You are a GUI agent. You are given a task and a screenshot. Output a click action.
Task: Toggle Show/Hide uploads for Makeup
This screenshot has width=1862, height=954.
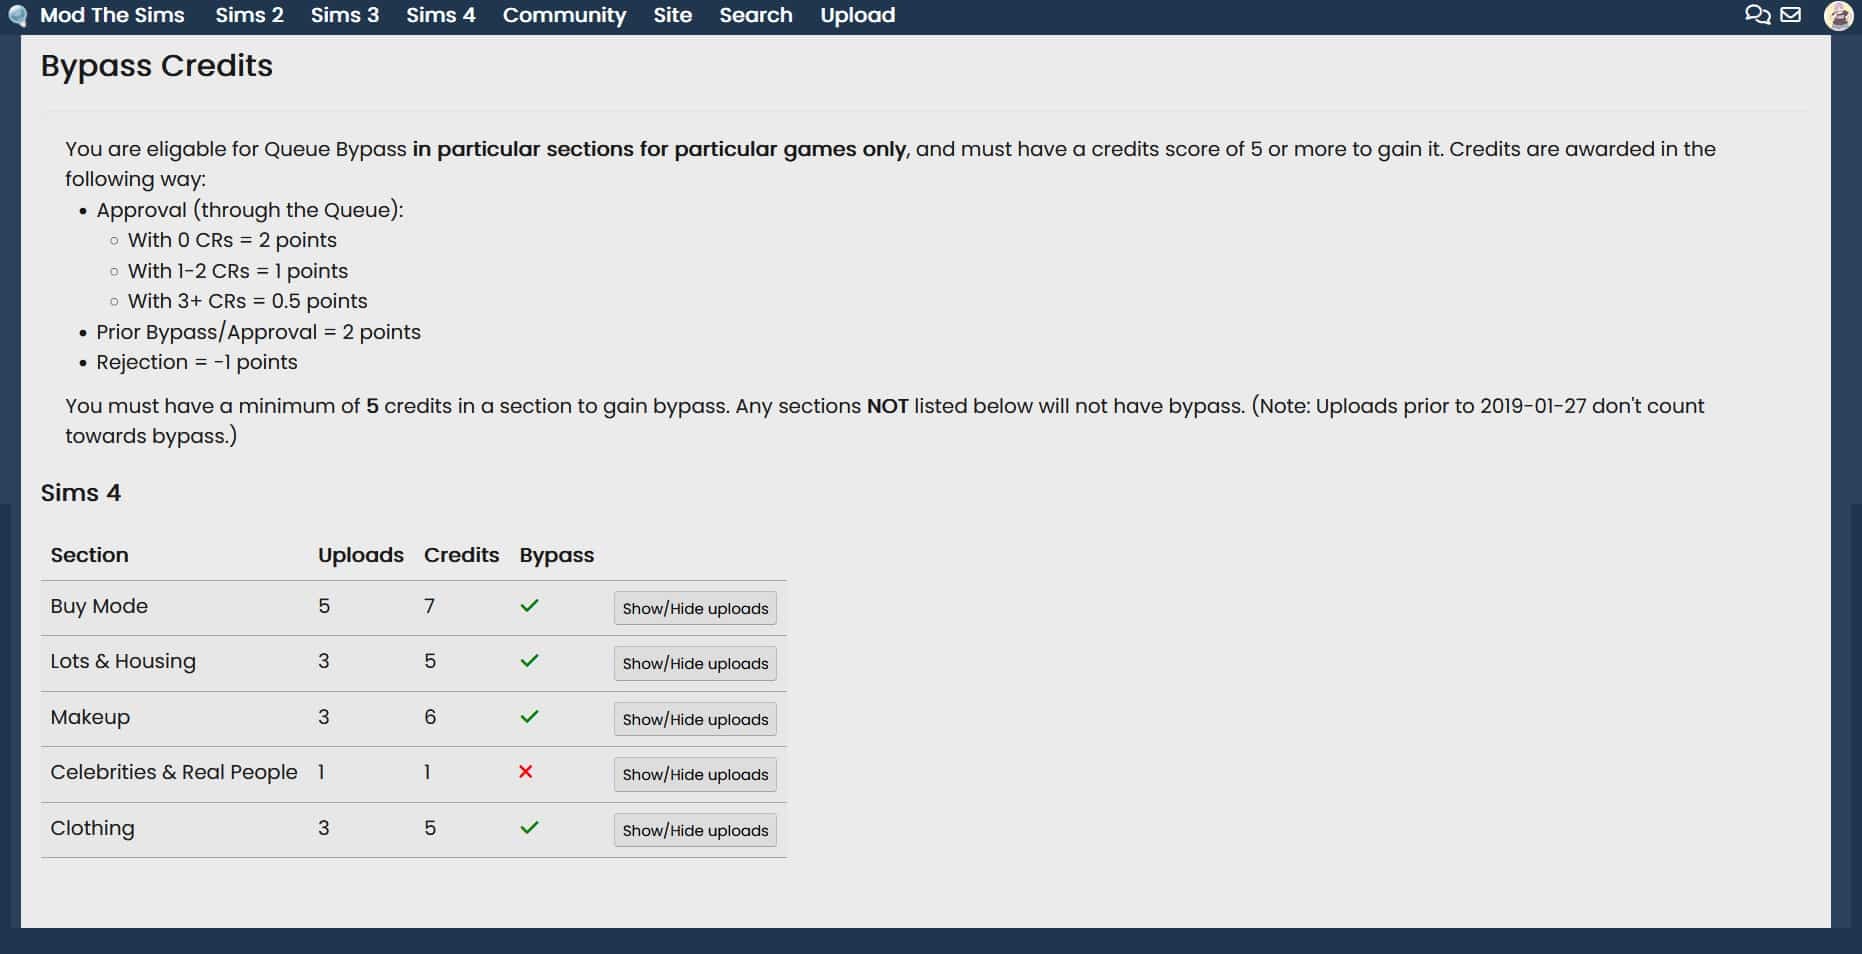click(695, 719)
